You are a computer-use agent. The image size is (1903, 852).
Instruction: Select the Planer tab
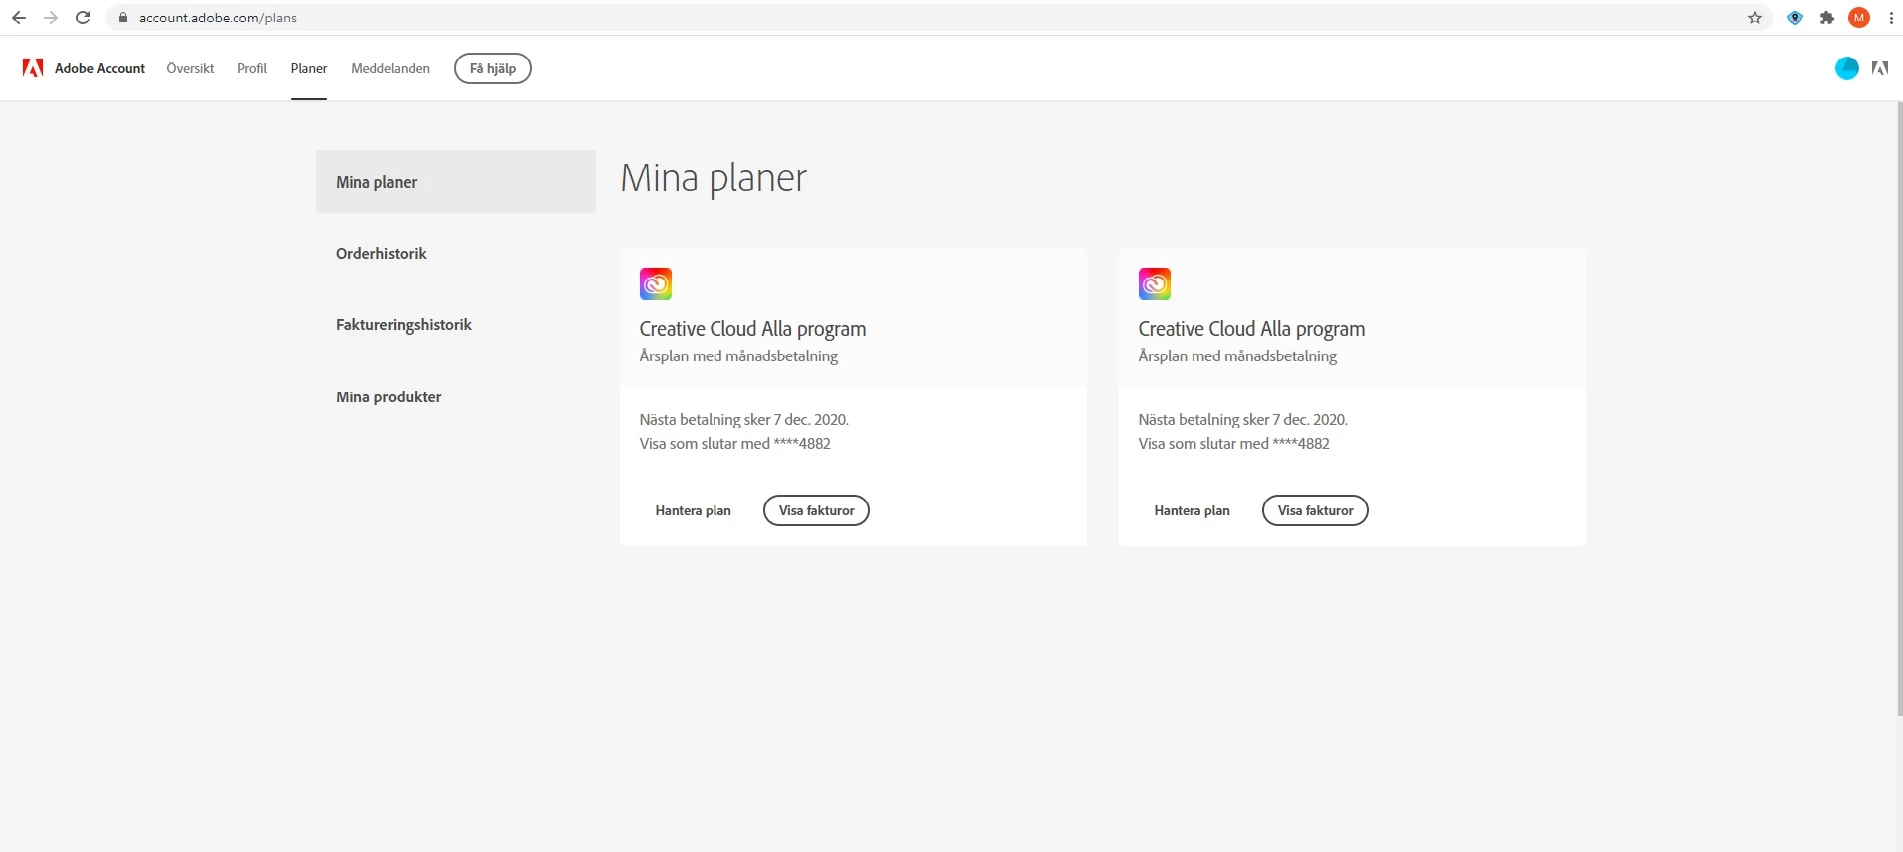click(309, 68)
